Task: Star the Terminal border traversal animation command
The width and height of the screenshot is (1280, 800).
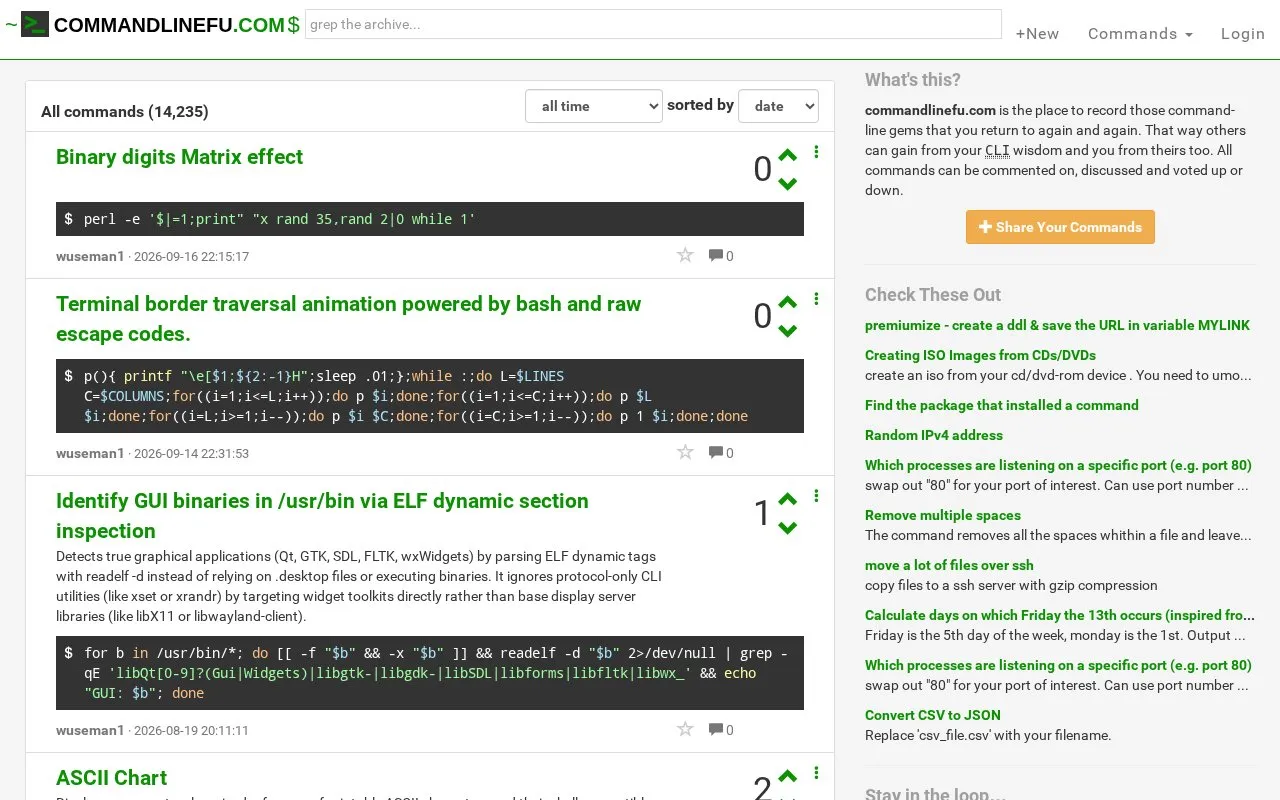Action: (685, 452)
